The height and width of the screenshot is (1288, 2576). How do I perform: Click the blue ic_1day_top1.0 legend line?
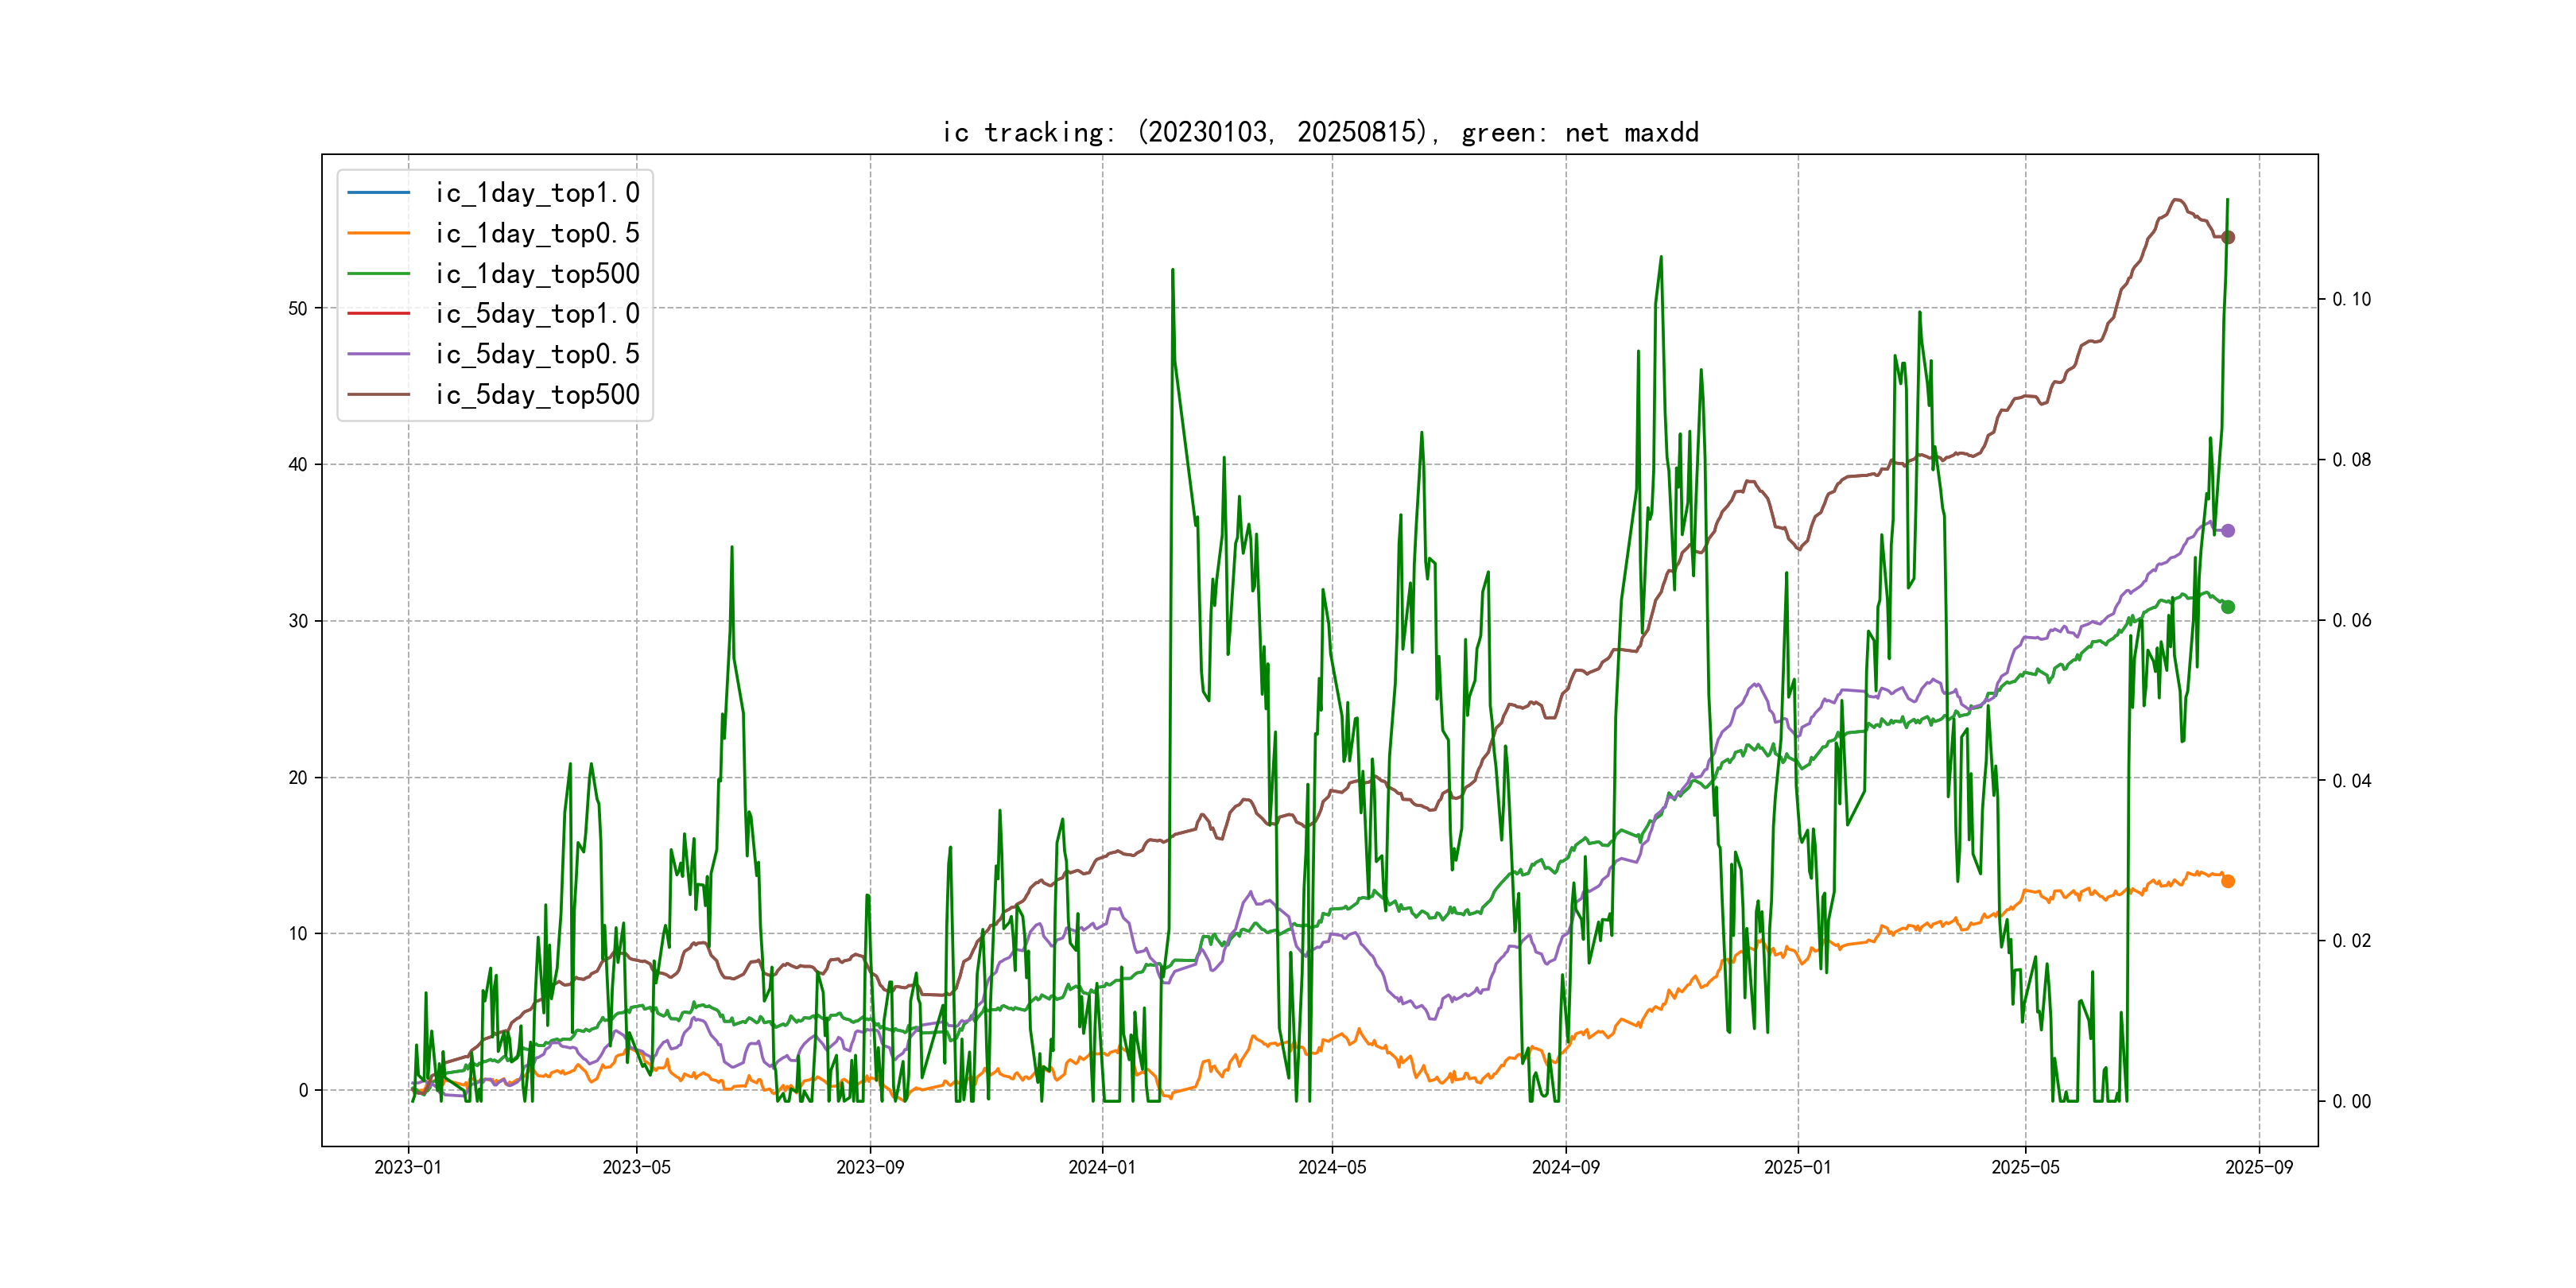(x=378, y=192)
